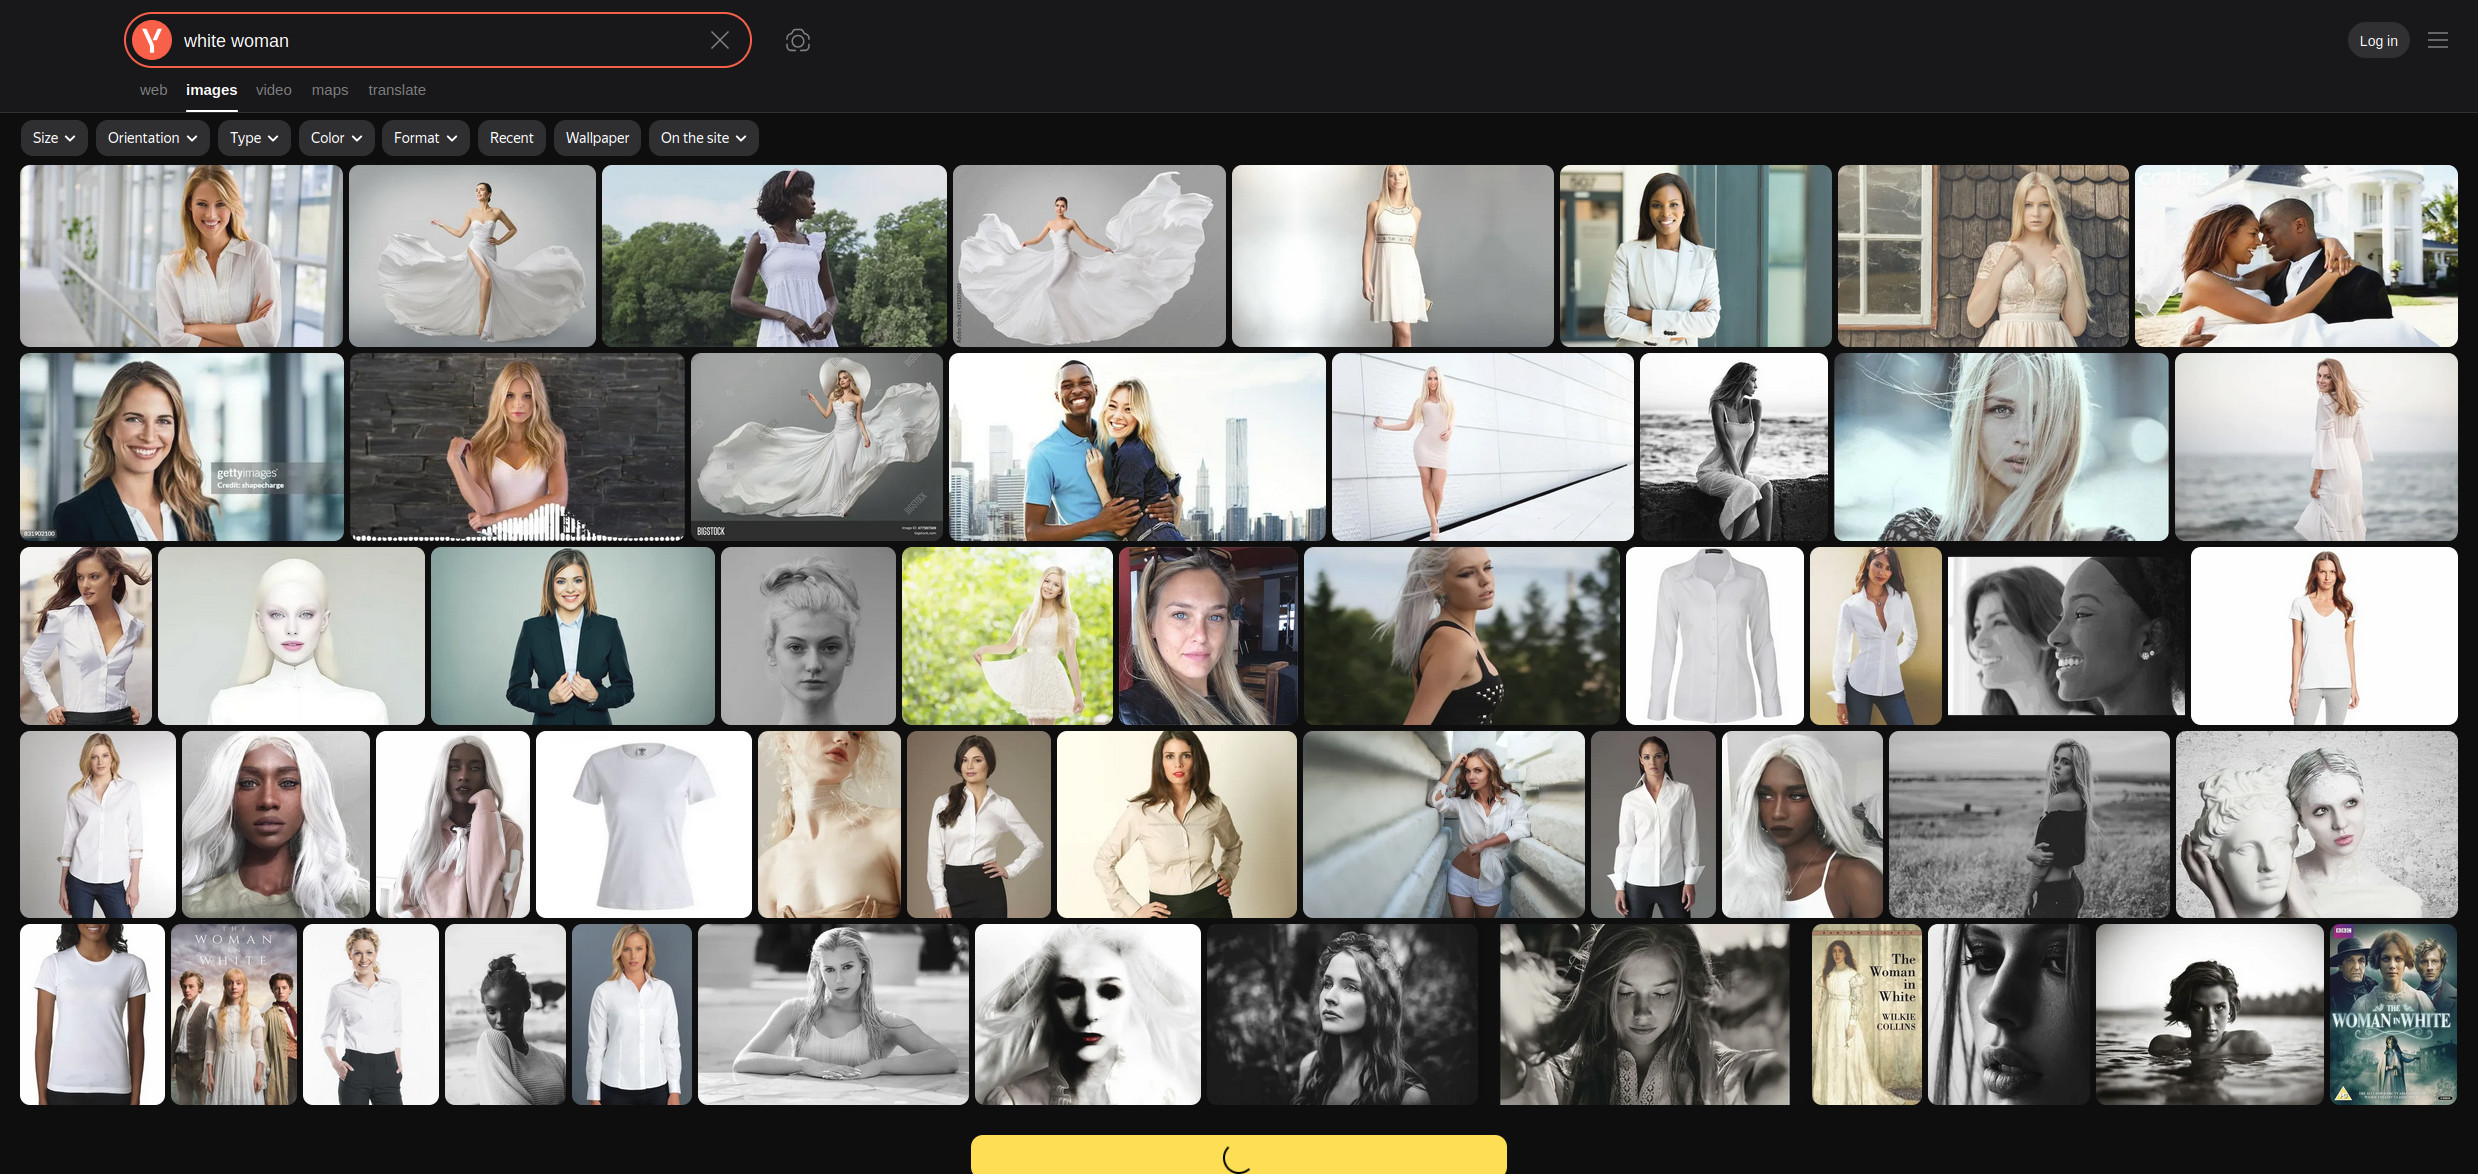Click the yellow loading more-images button

point(1238,1154)
